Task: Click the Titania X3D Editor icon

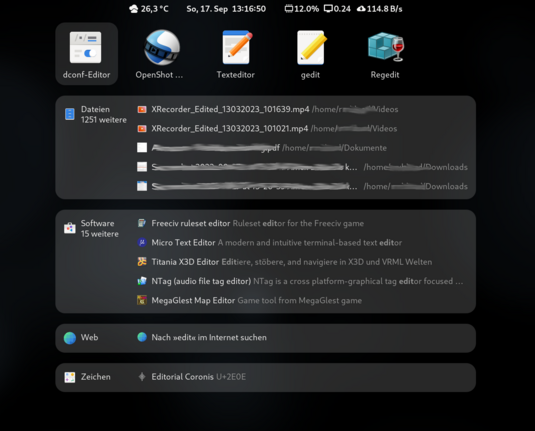Action: (x=142, y=262)
